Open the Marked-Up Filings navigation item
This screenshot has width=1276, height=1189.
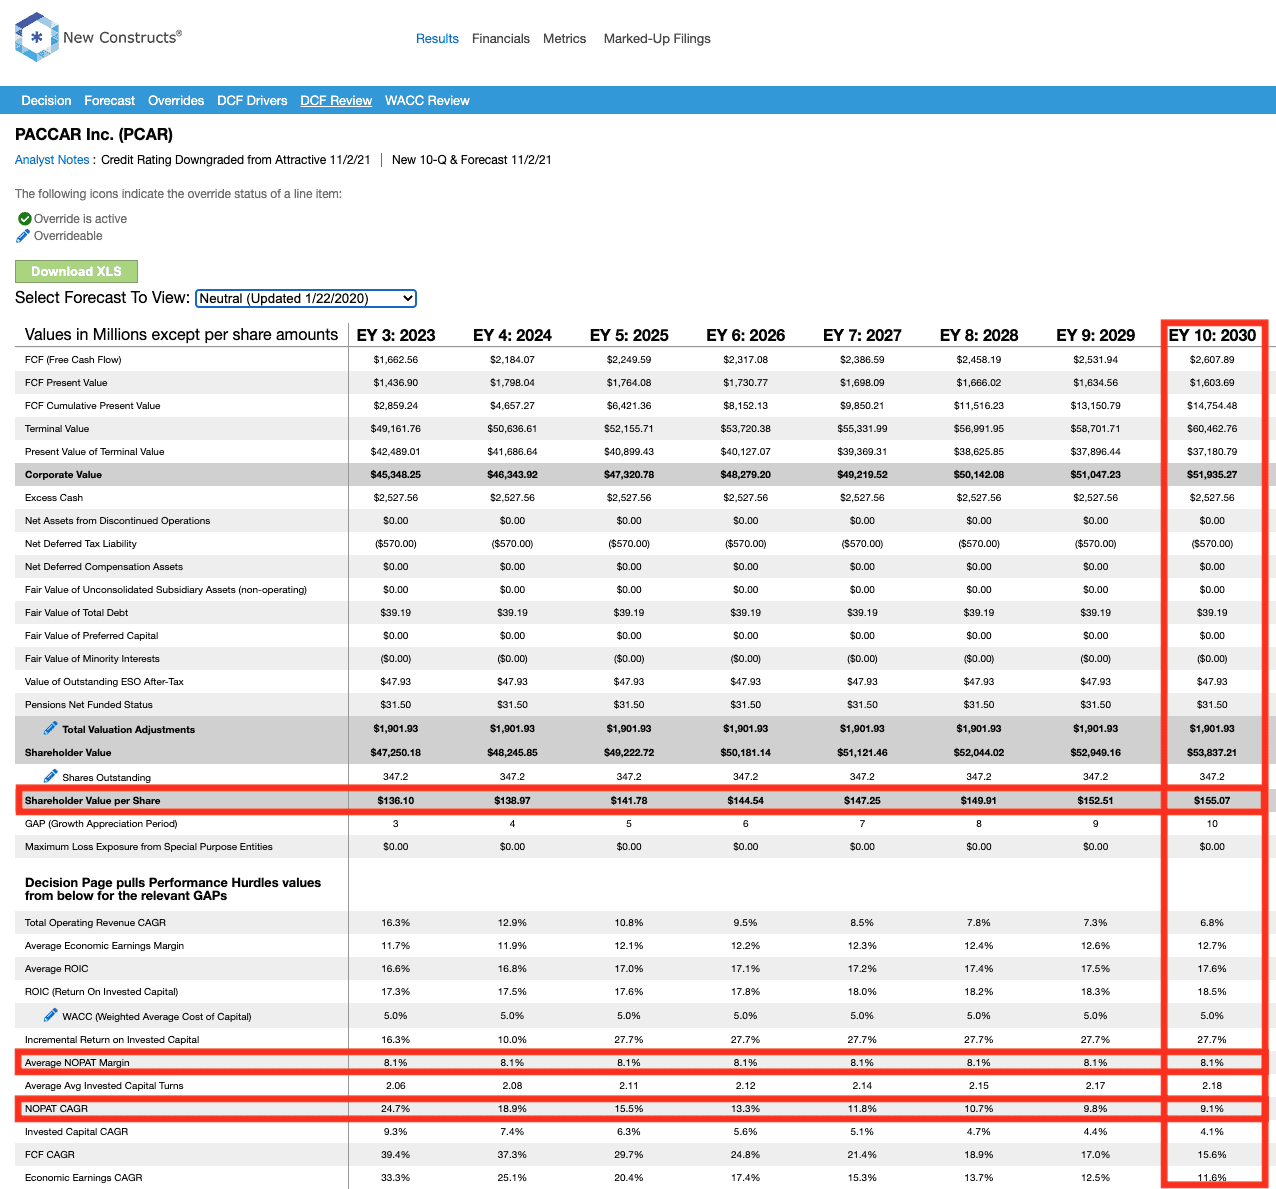(x=657, y=38)
